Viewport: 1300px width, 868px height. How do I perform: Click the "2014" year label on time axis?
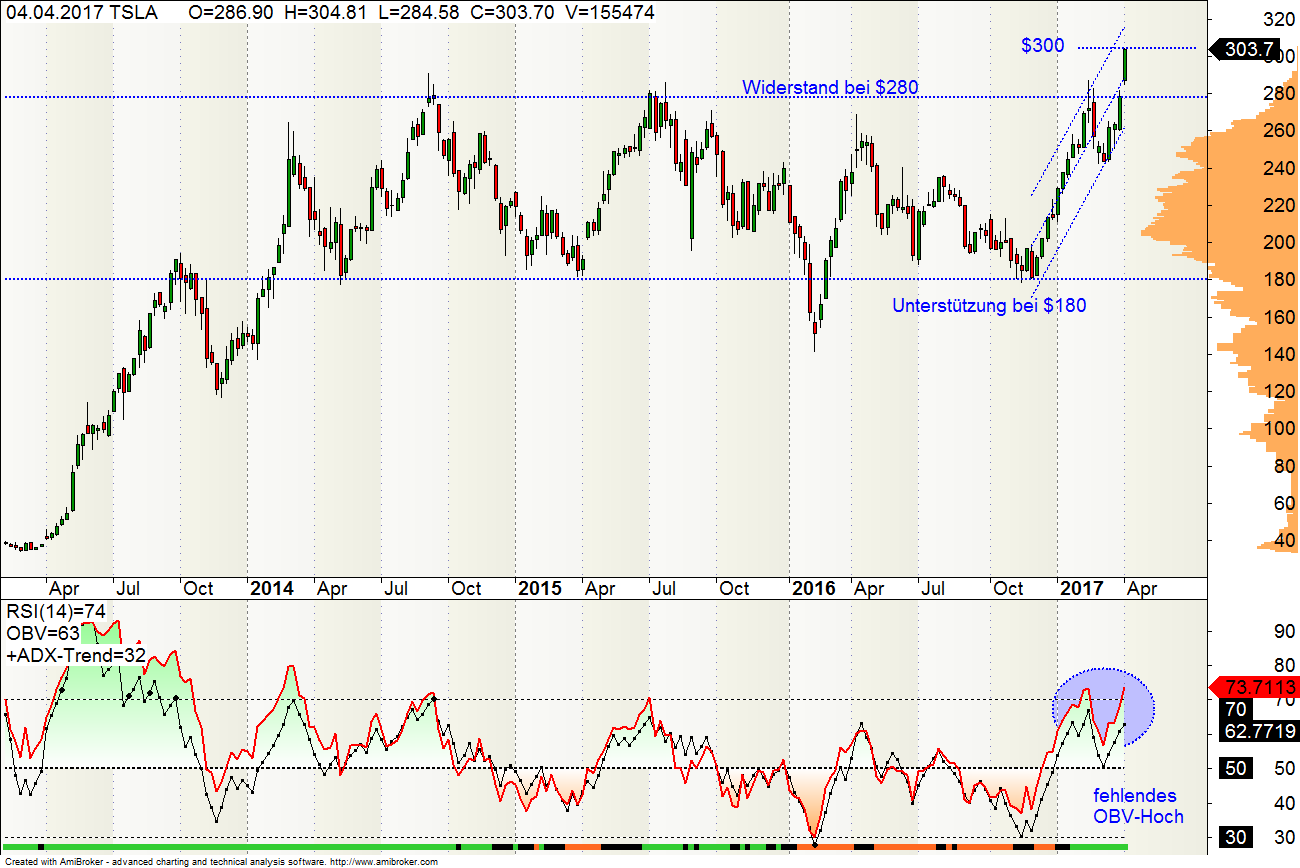(272, 588)
